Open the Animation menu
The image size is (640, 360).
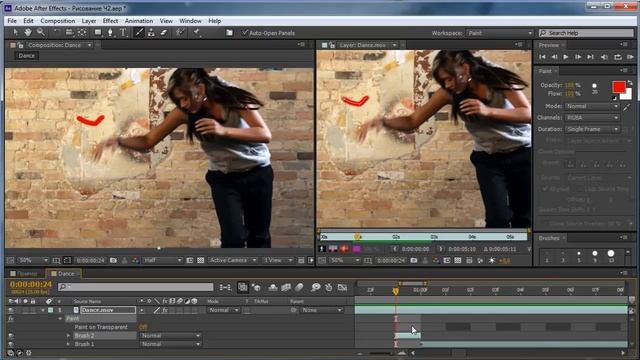[x=139, y=21]
